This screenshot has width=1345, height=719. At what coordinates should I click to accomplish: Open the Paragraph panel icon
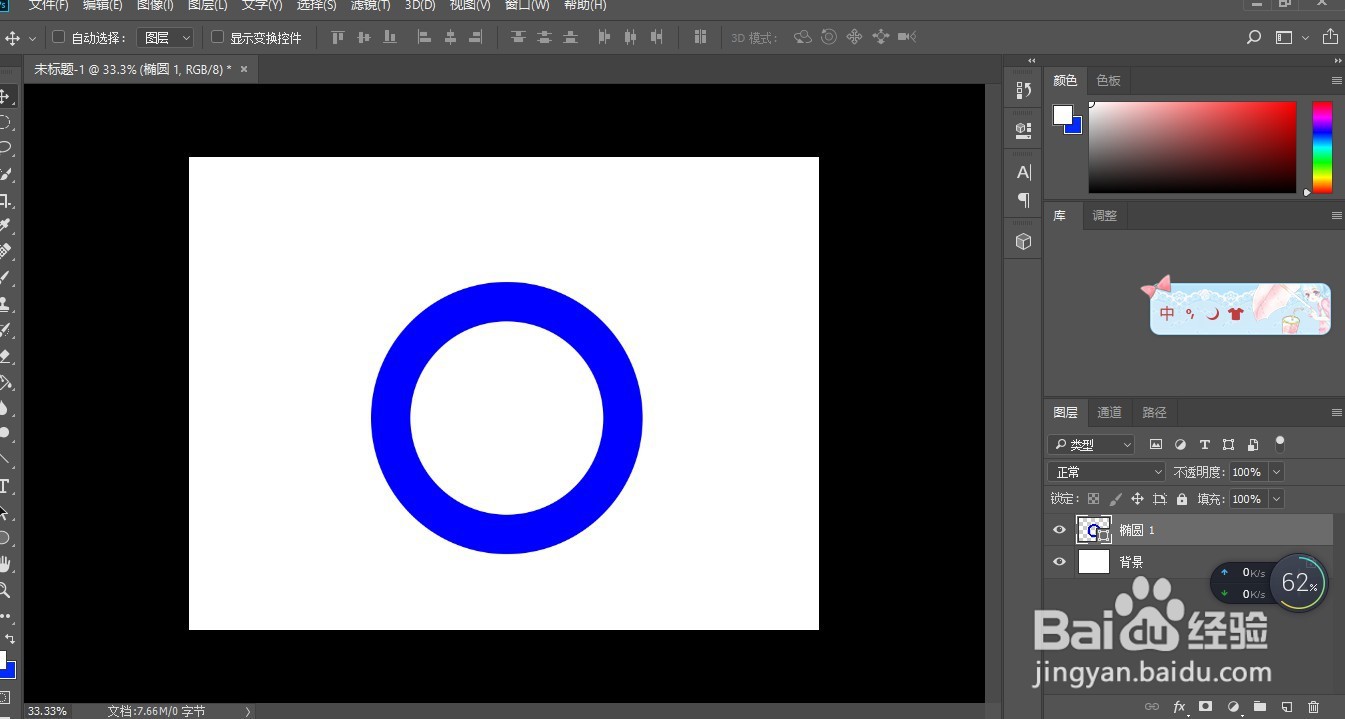1023,200
